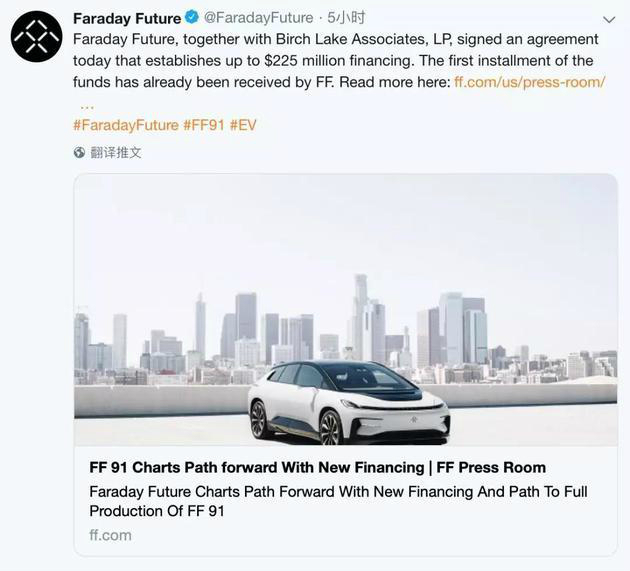Expand the truncated link ellipsis
Image resolution: width=630 pixels, height=571 pixels.
[x=87, y=107]
